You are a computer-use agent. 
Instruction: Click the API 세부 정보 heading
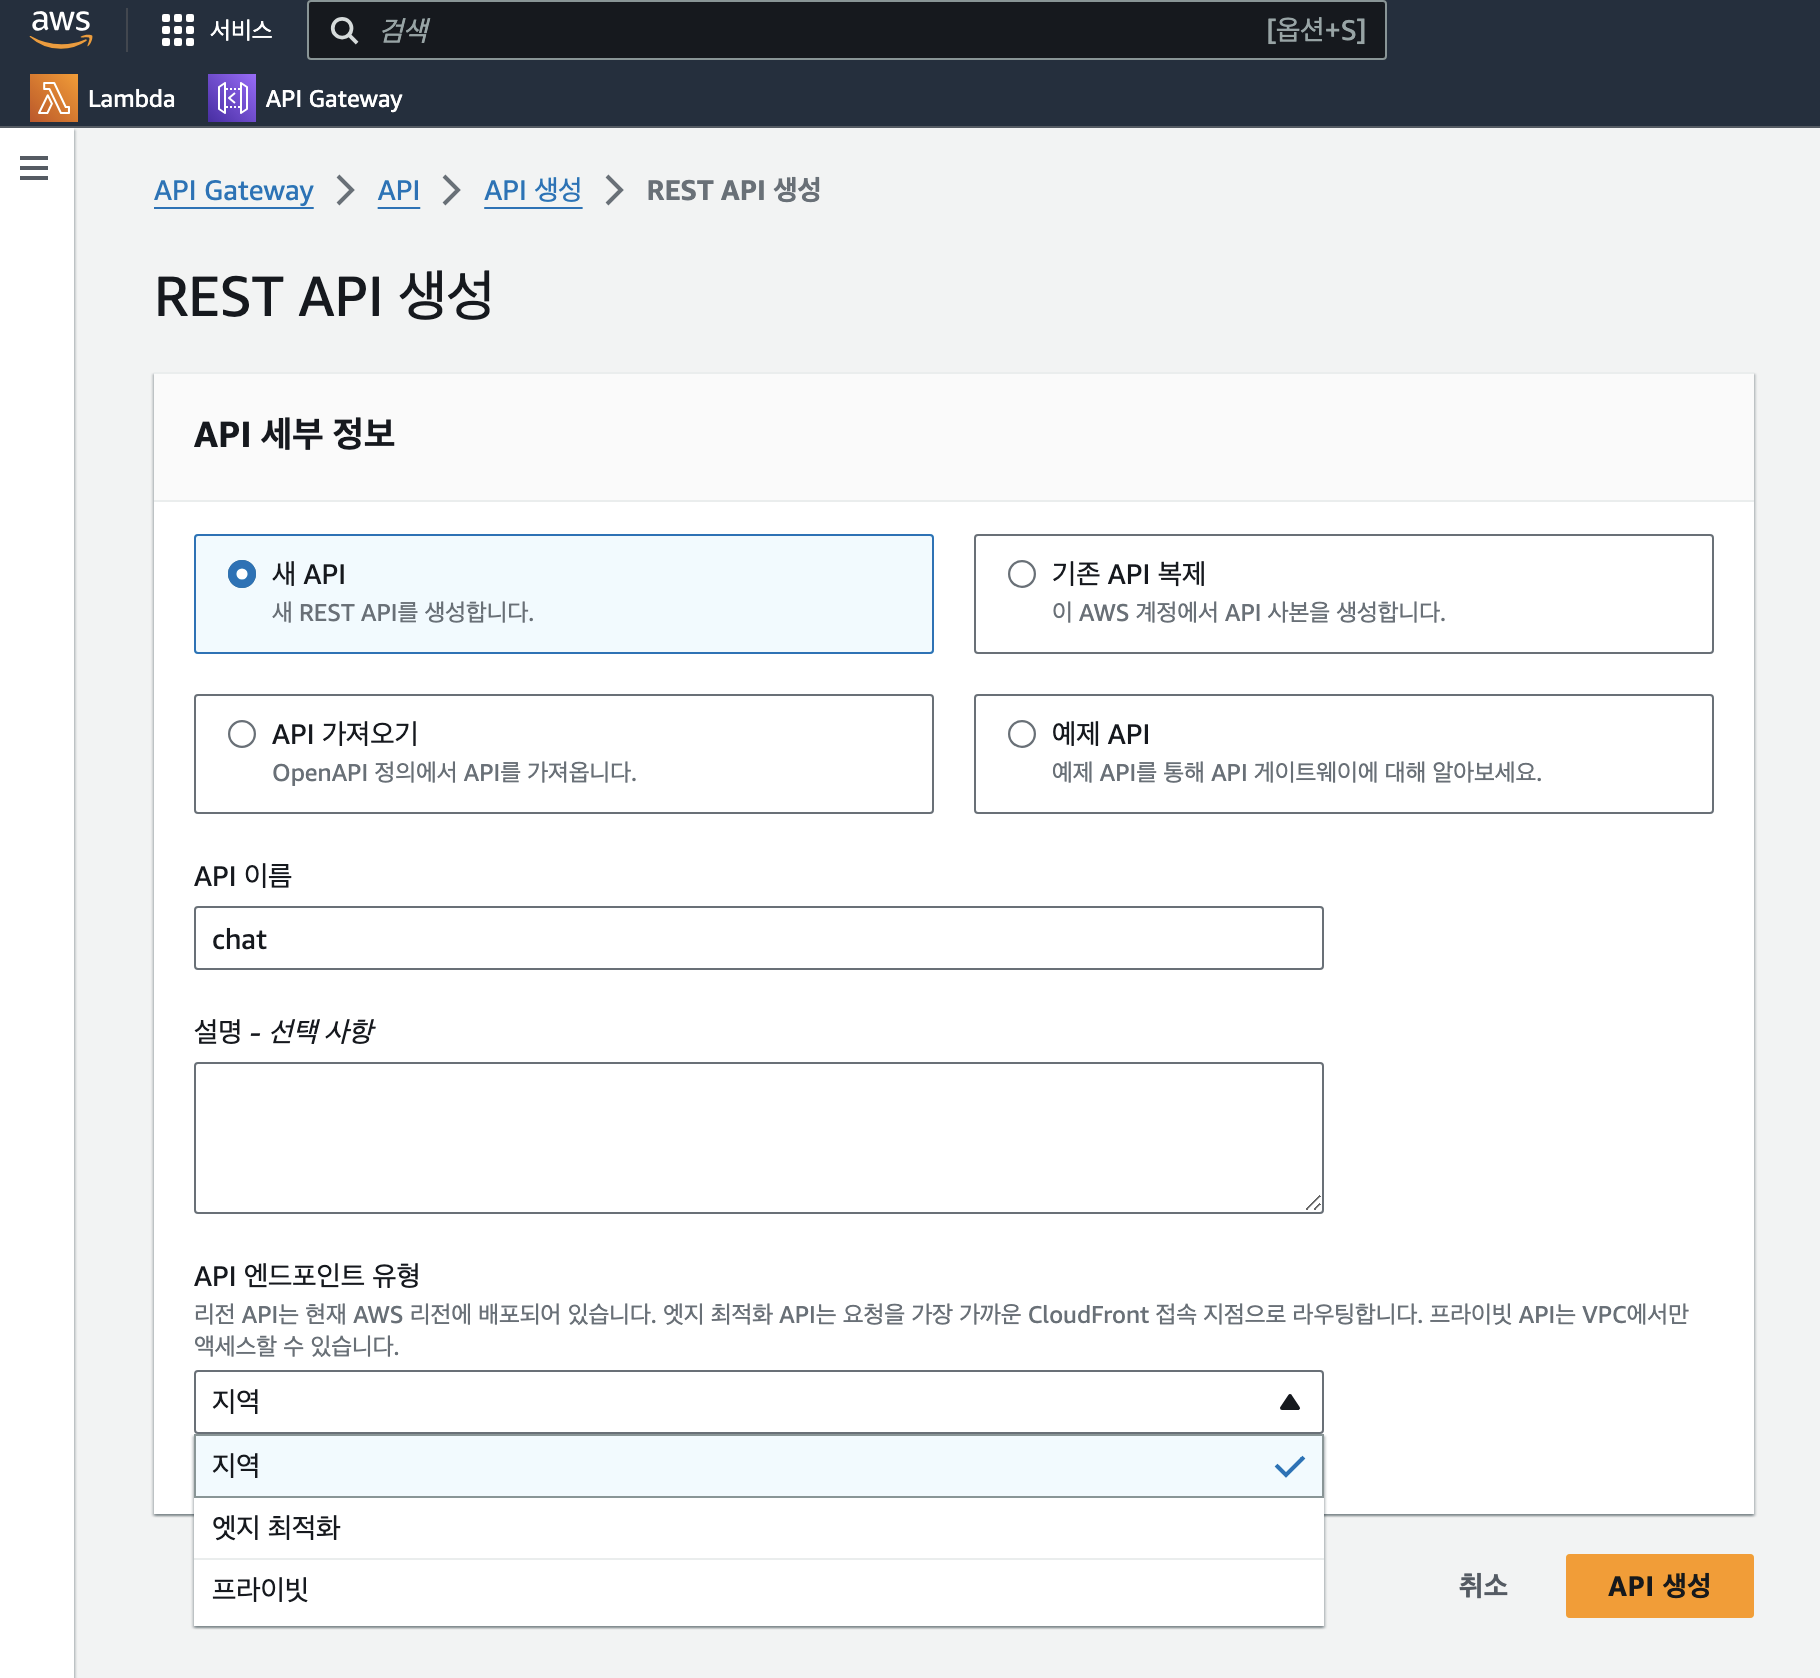click(295, 434)
